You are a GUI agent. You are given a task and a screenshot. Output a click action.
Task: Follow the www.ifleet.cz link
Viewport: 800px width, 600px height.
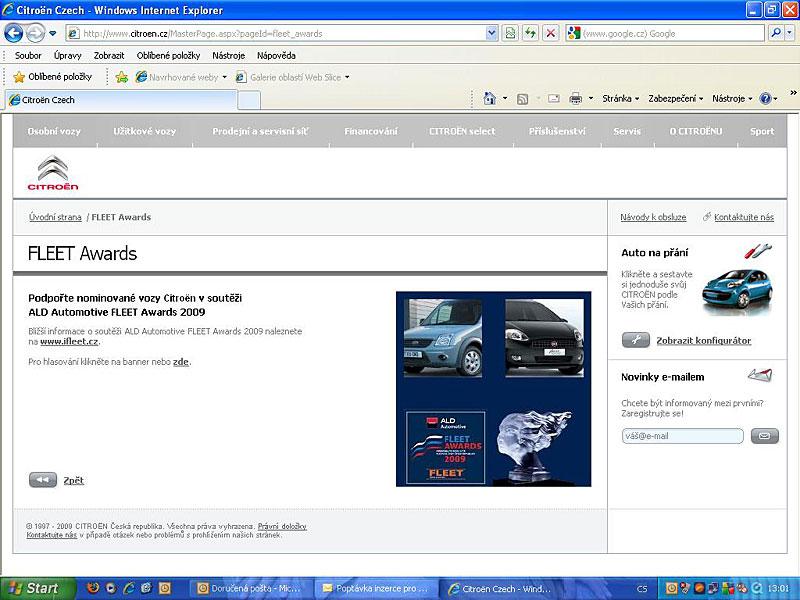coord(69,341)
